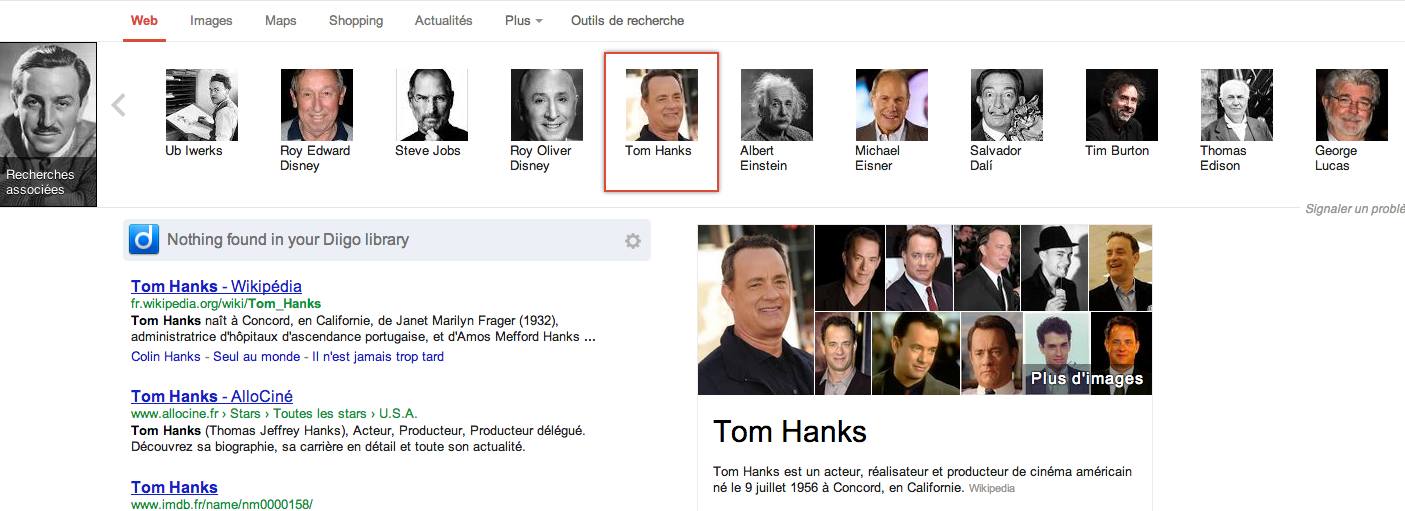Image resolution: width=1405 pixels, height=511 pixels.
Task: Select the George Lucas photo
Action: pos(1352,105)
